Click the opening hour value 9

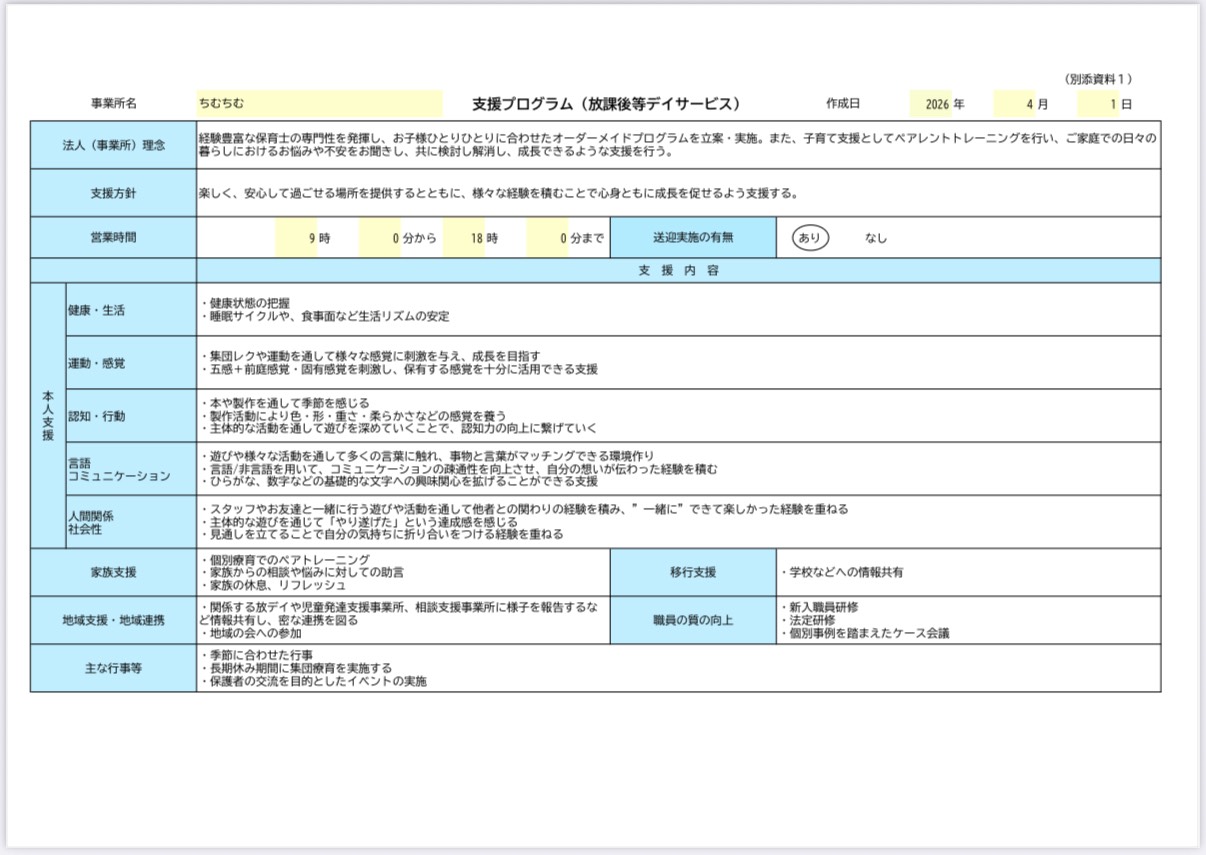point(313,238)
